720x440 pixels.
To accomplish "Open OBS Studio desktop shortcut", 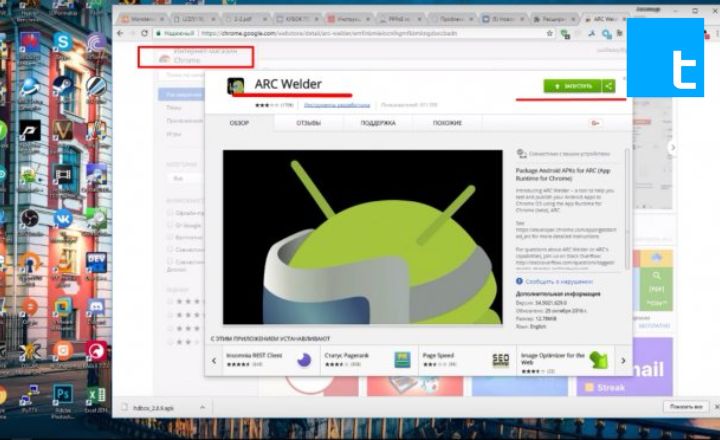I will [30, 220].
